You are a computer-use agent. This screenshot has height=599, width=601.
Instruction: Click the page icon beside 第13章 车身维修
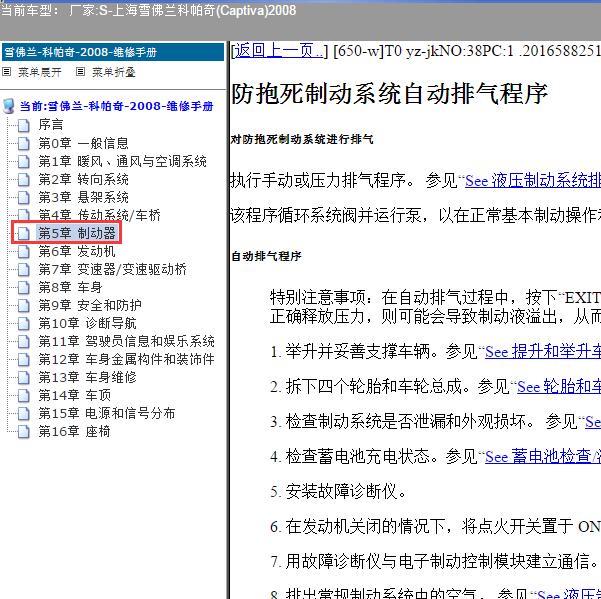click(x=24, y=377)
